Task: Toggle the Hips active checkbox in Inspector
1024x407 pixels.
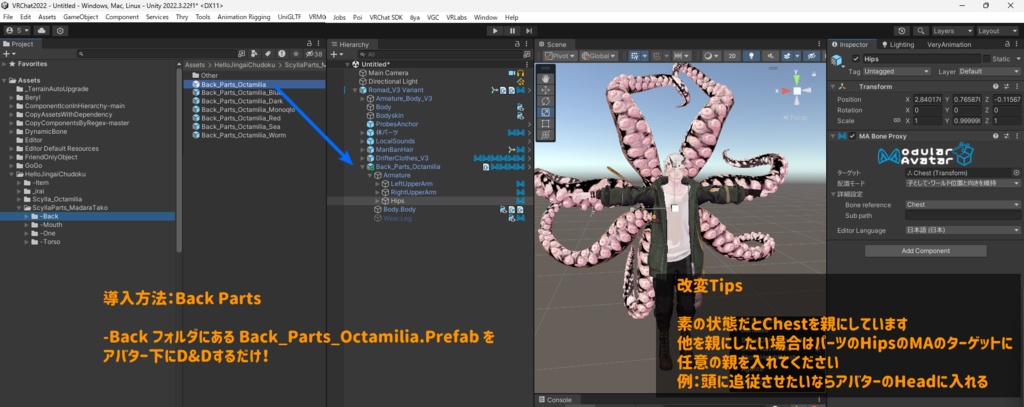Action: [x=856, y=59]
